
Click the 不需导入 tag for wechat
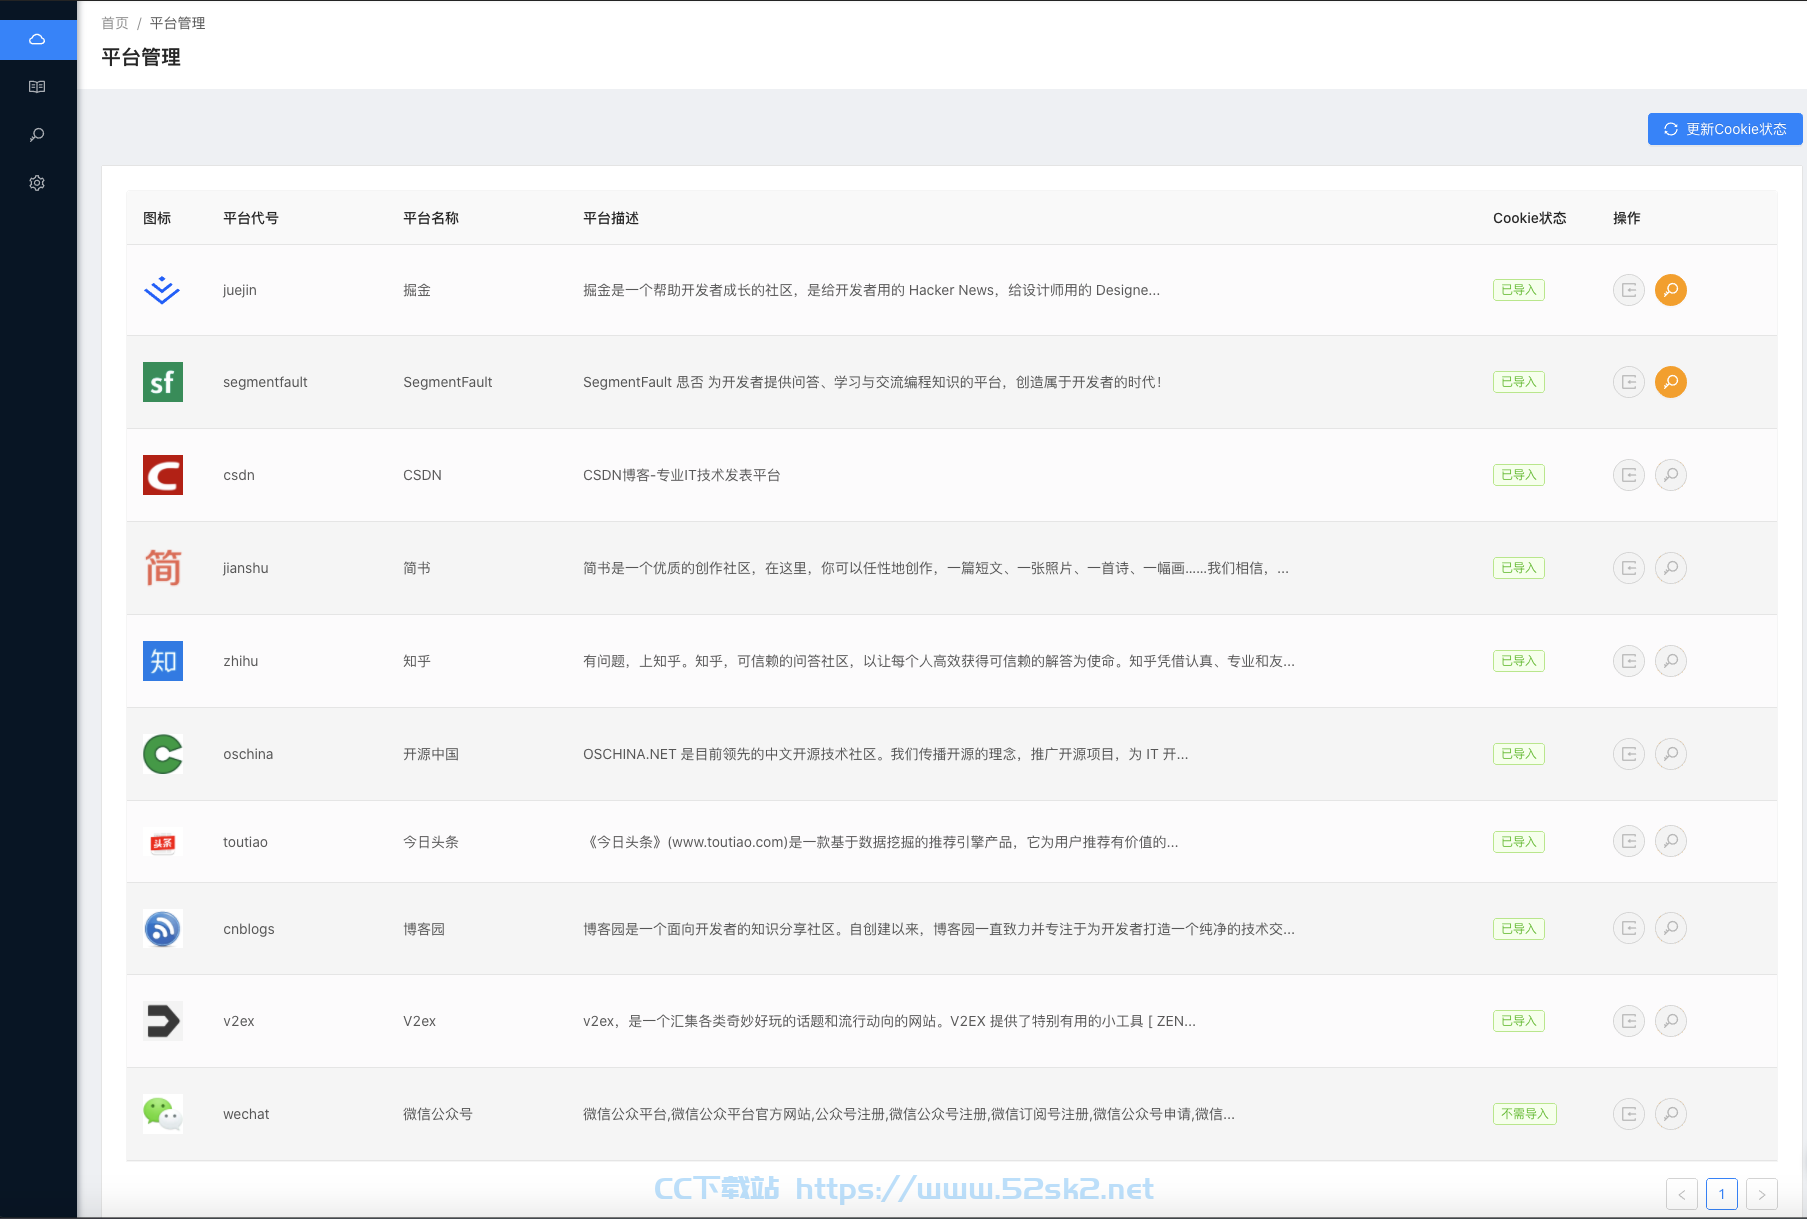(x=1525, y=1114)
